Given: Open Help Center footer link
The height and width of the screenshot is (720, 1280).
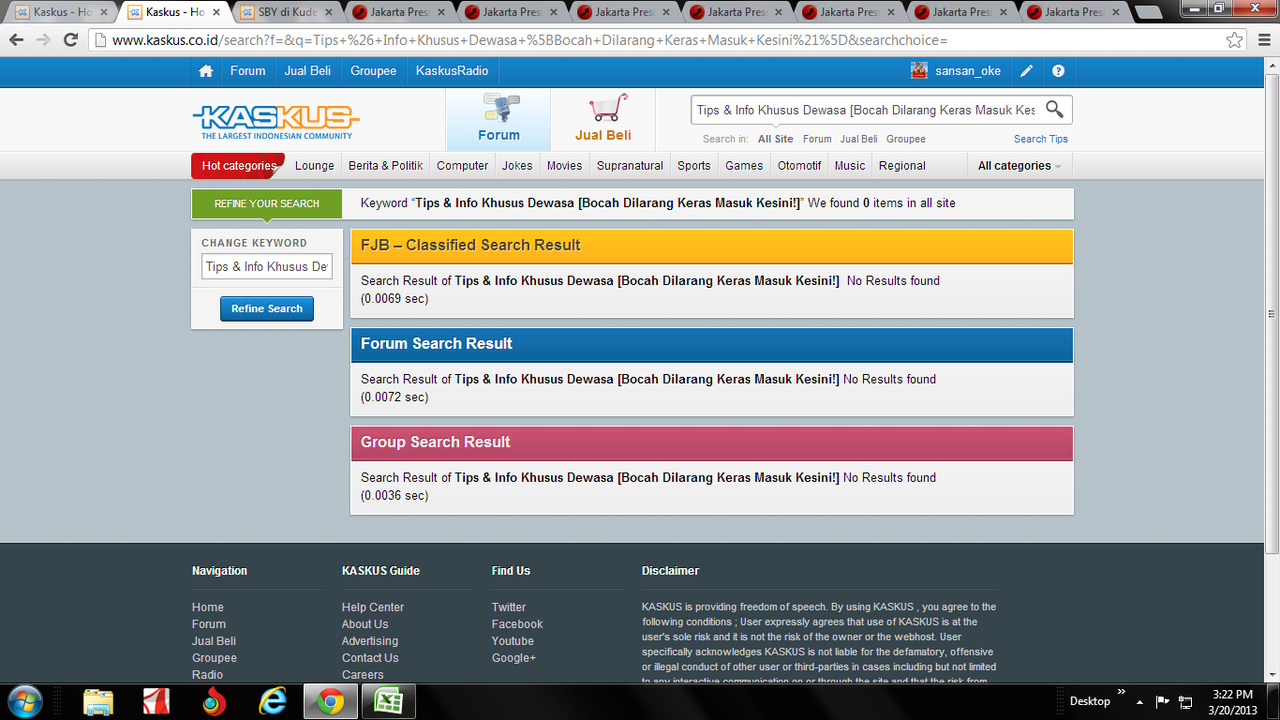Looking at the screenshot, I should click(373, 607).
